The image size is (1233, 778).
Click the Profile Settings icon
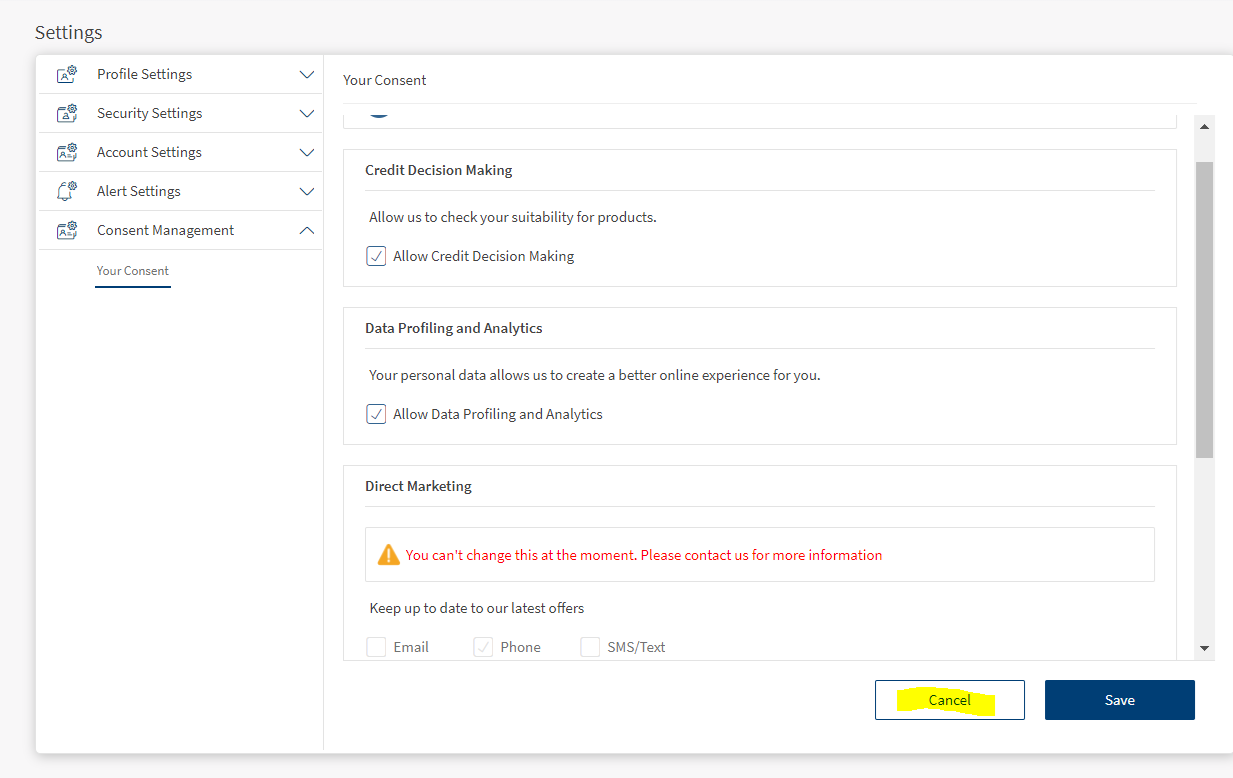pyautogui.click(x=67, y=75)
